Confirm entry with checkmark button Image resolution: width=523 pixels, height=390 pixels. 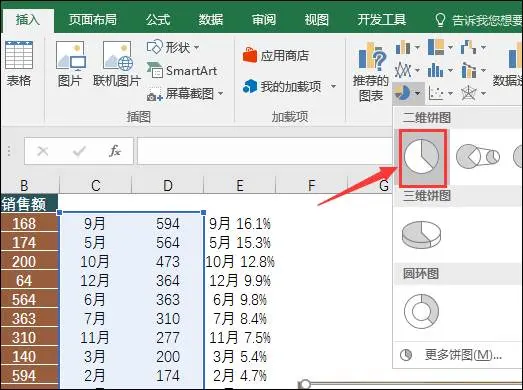tap(79, 151)
